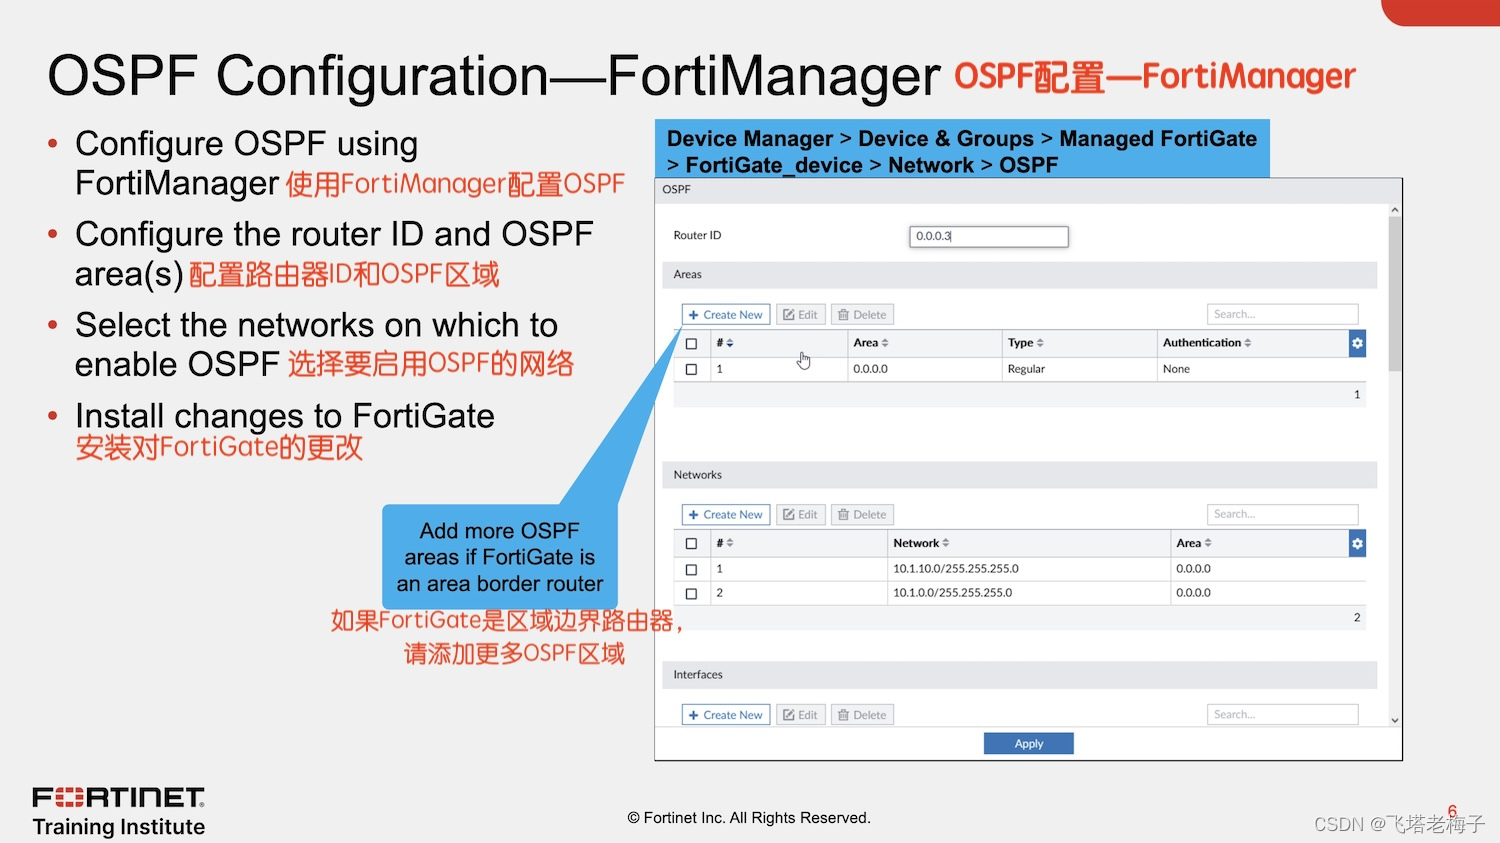Sort Areas table by Type column
The width and height of the screenshot is (1500, 843).
click(1026, 343)
